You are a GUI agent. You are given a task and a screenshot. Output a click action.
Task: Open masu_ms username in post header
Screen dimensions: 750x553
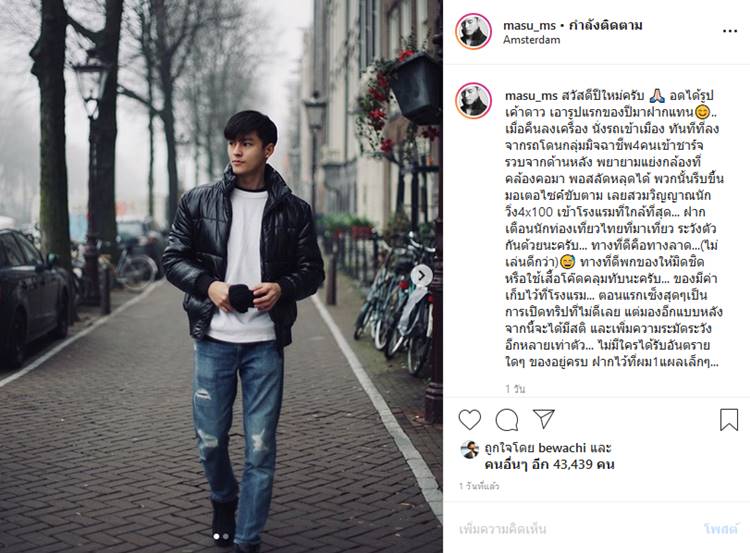pyautogui.click(x=529, y=25)
